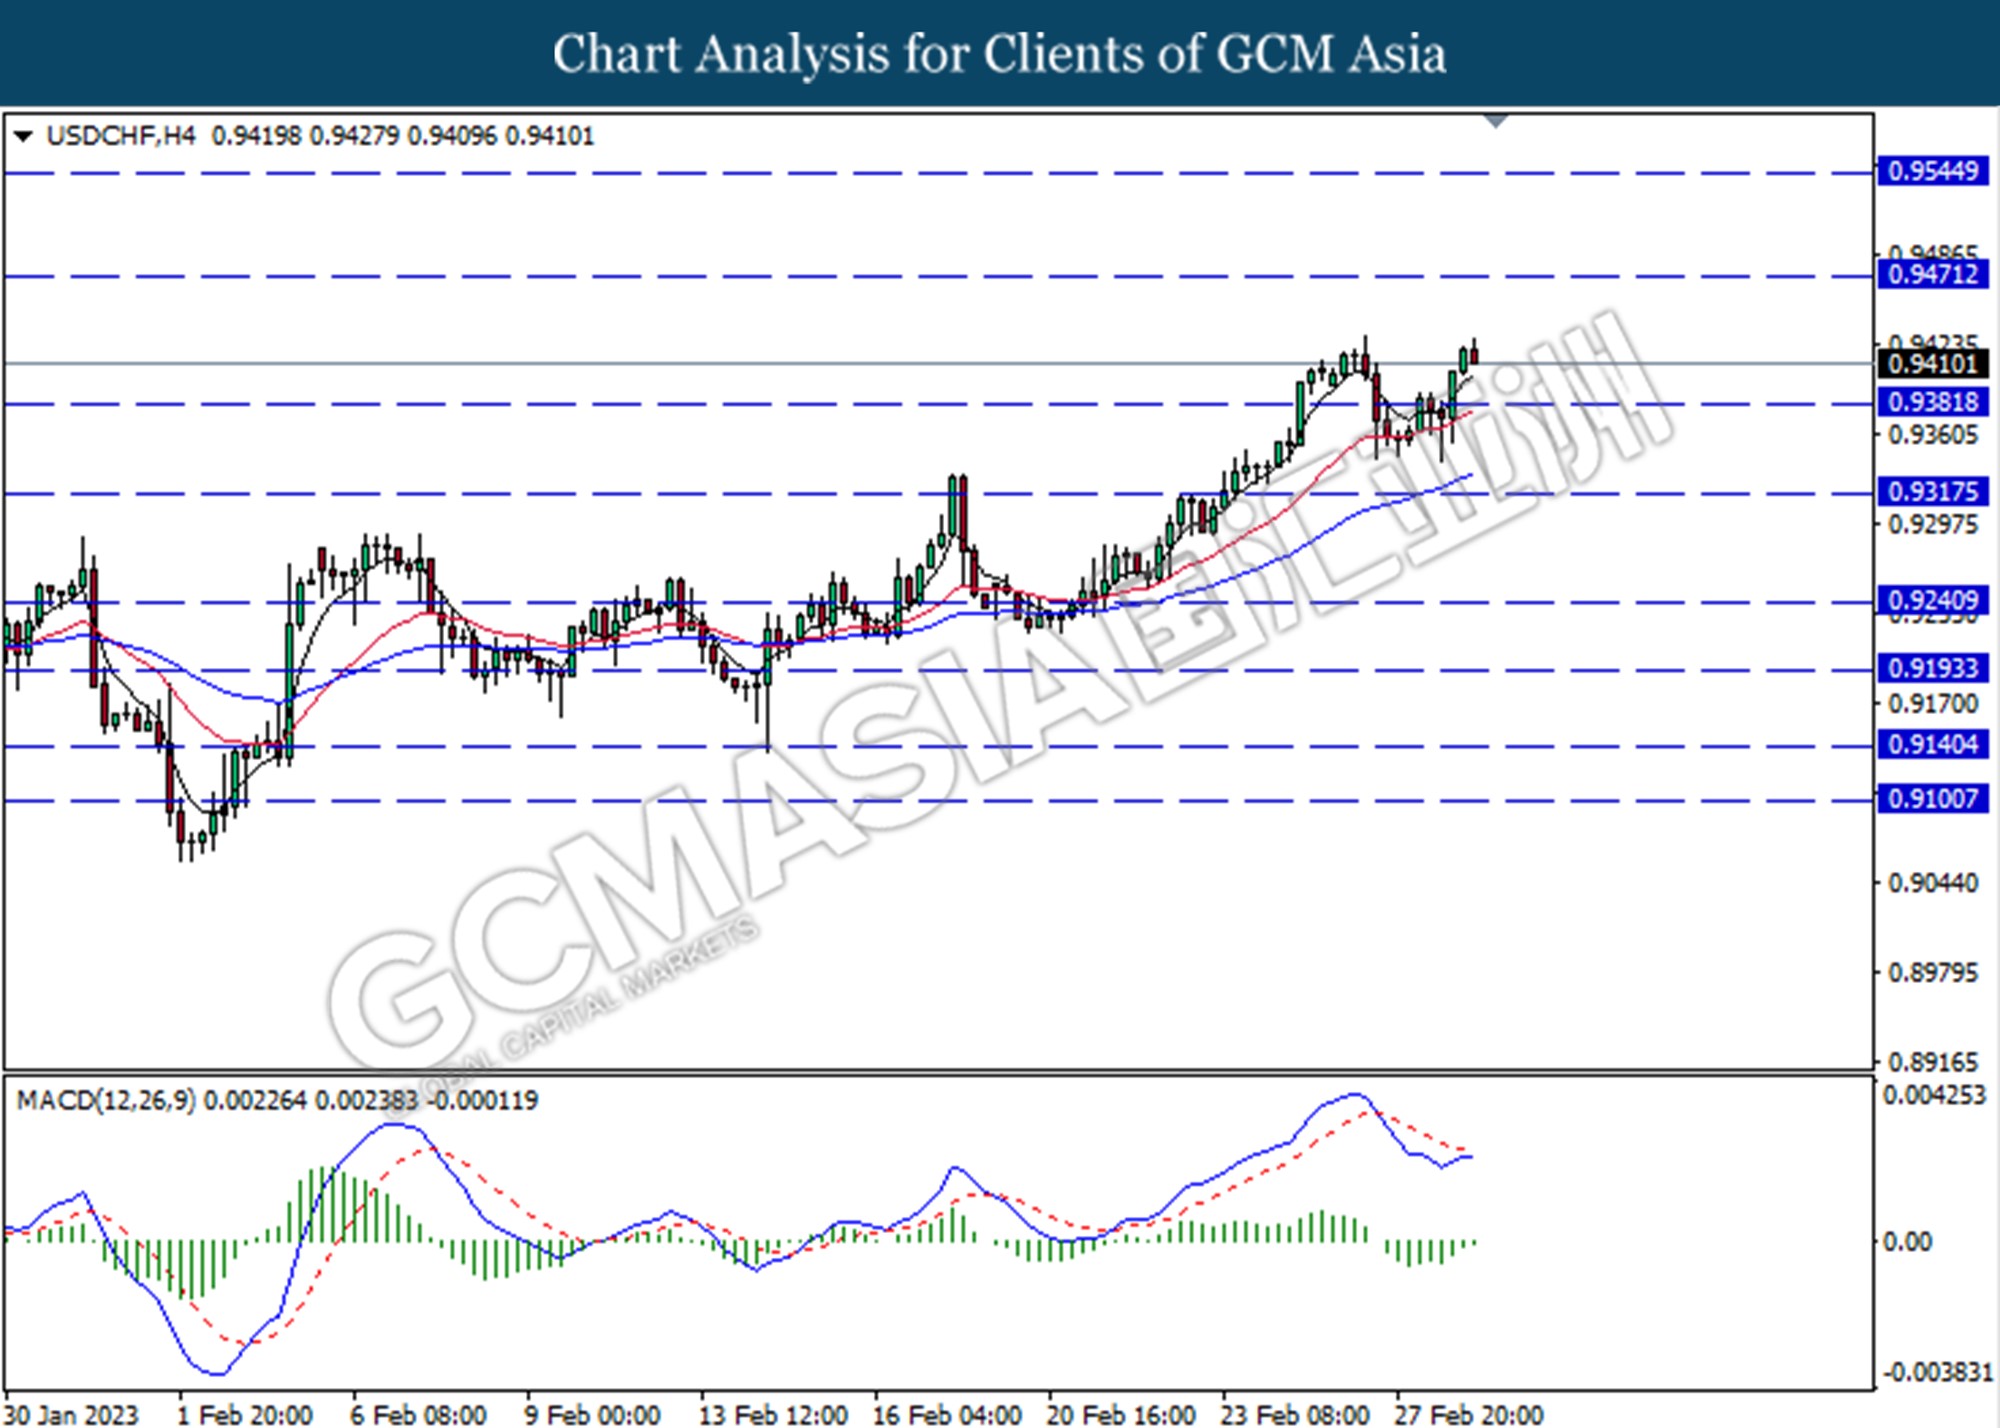Click the 6 Feb 08:00 time label

[x=418, y=1415]
